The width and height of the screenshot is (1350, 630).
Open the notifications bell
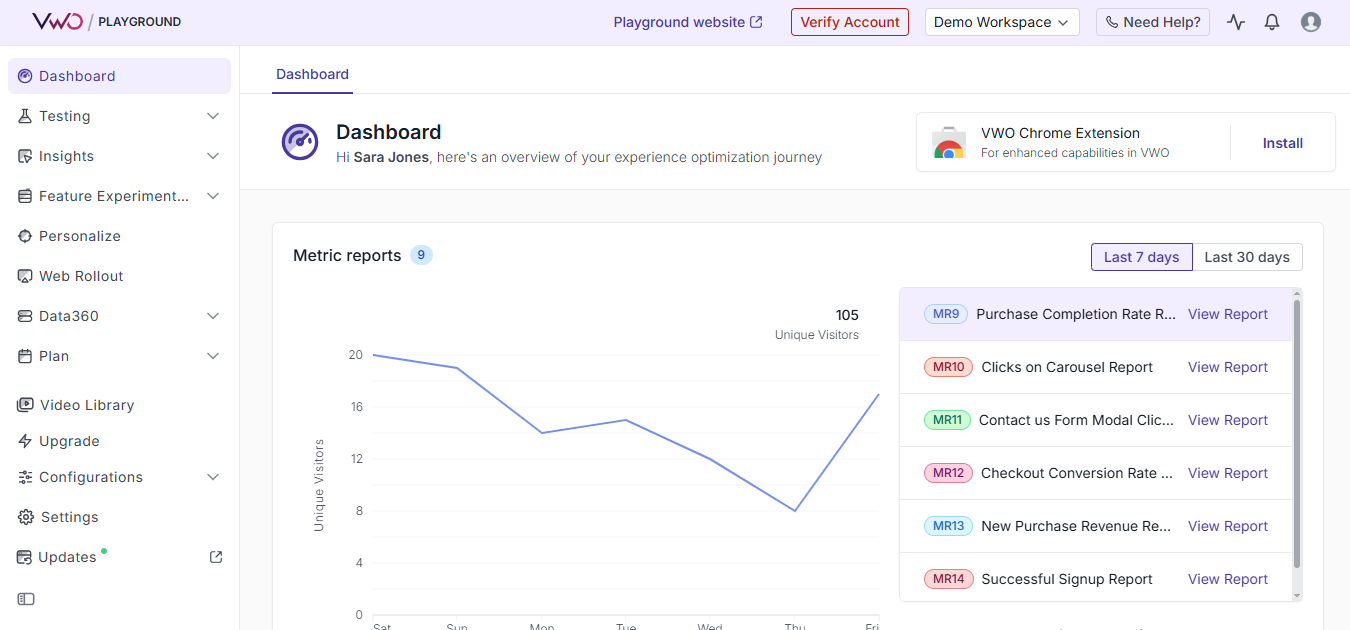(1272, 22)
